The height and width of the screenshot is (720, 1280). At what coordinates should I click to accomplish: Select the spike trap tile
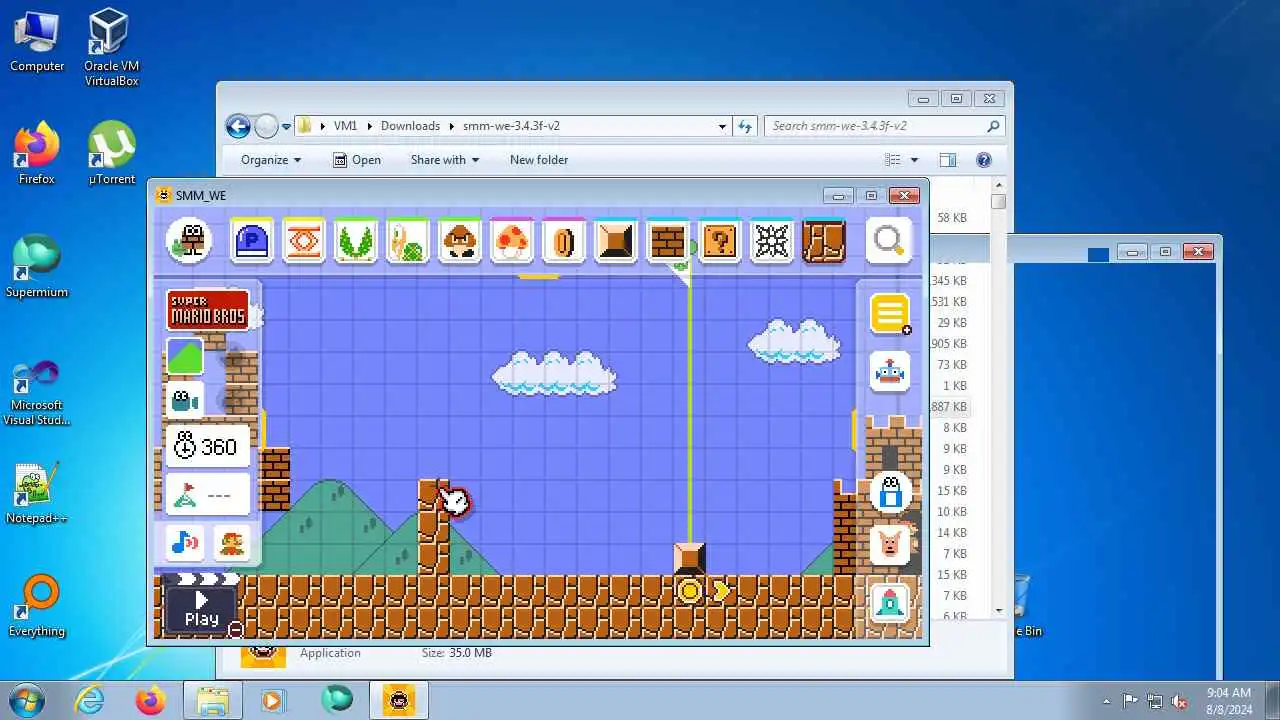click(x=772, y=241)
